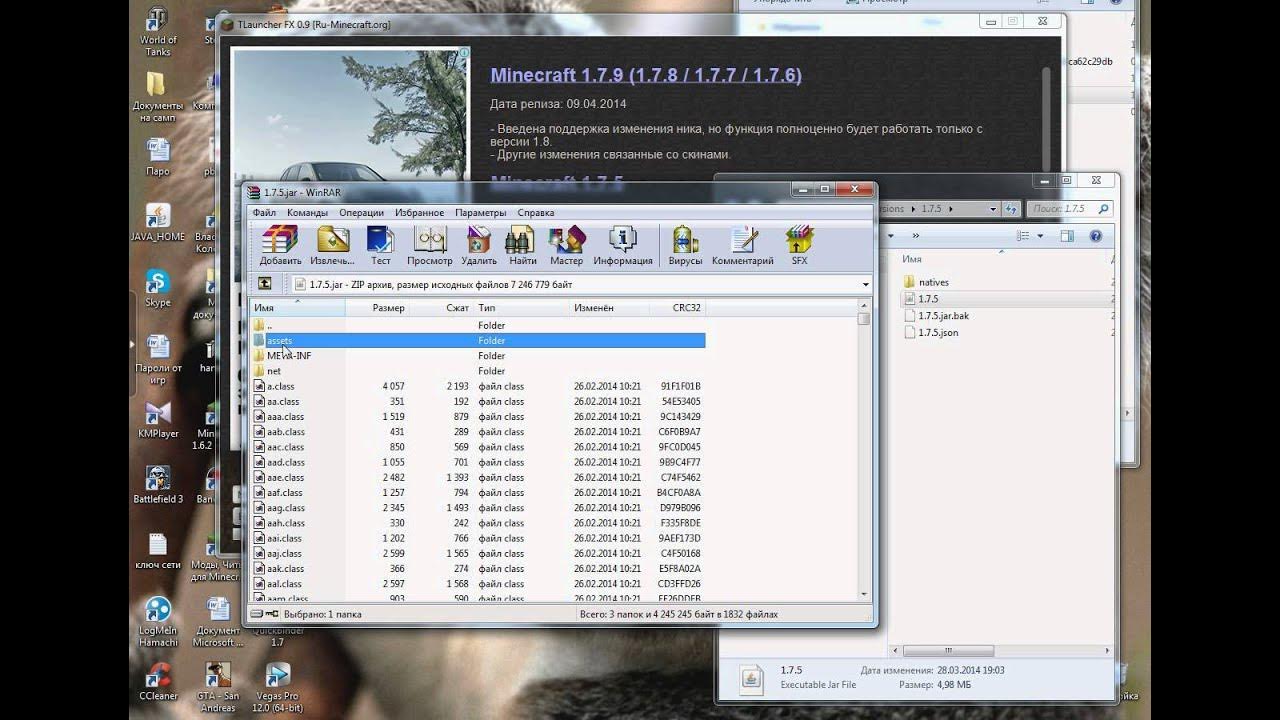Open the CCleaner desktop icon
Viewport: 1280px width, 720px height.
158,681
